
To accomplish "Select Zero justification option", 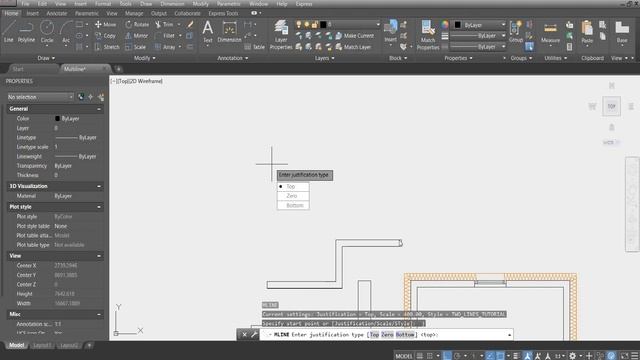I will pos(293,196).
